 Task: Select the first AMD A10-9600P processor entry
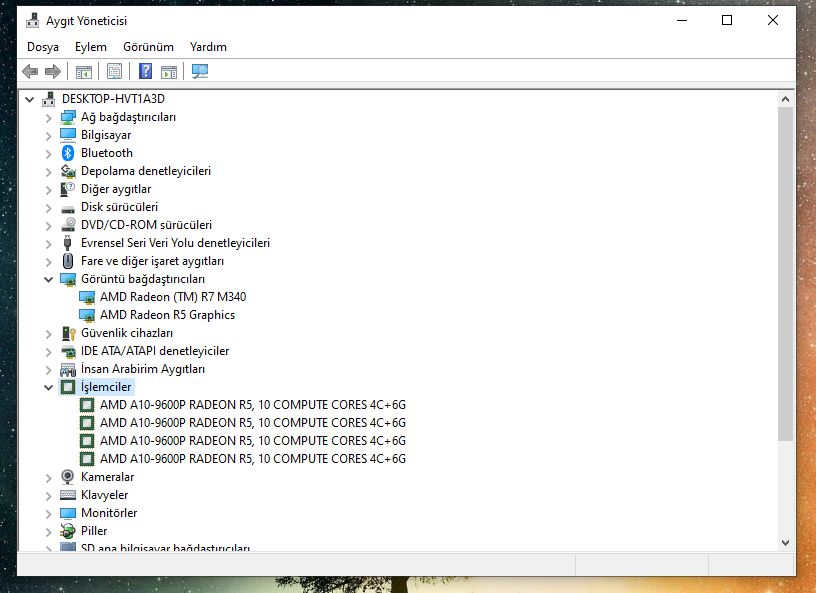point(252,405)
